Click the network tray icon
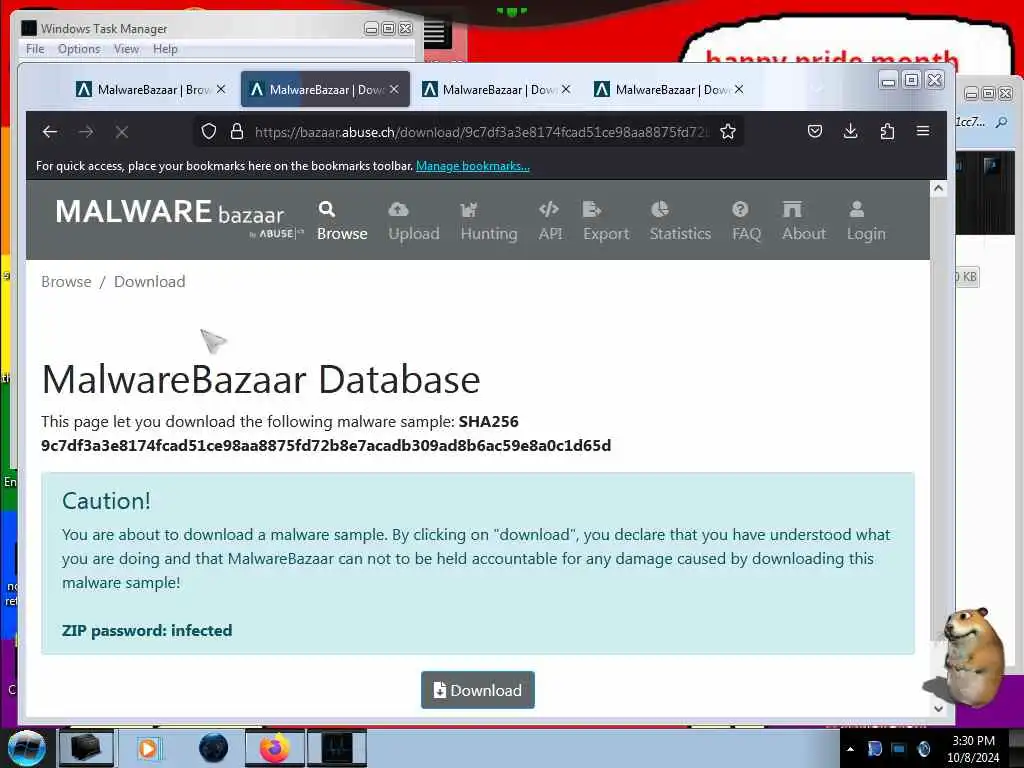The width and height of the screenshot is (1024, 768). point(899,749)
